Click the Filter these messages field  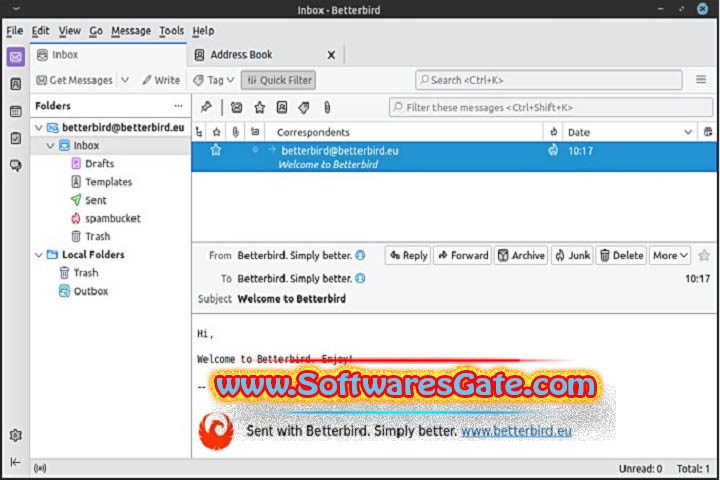coord(551,107)
